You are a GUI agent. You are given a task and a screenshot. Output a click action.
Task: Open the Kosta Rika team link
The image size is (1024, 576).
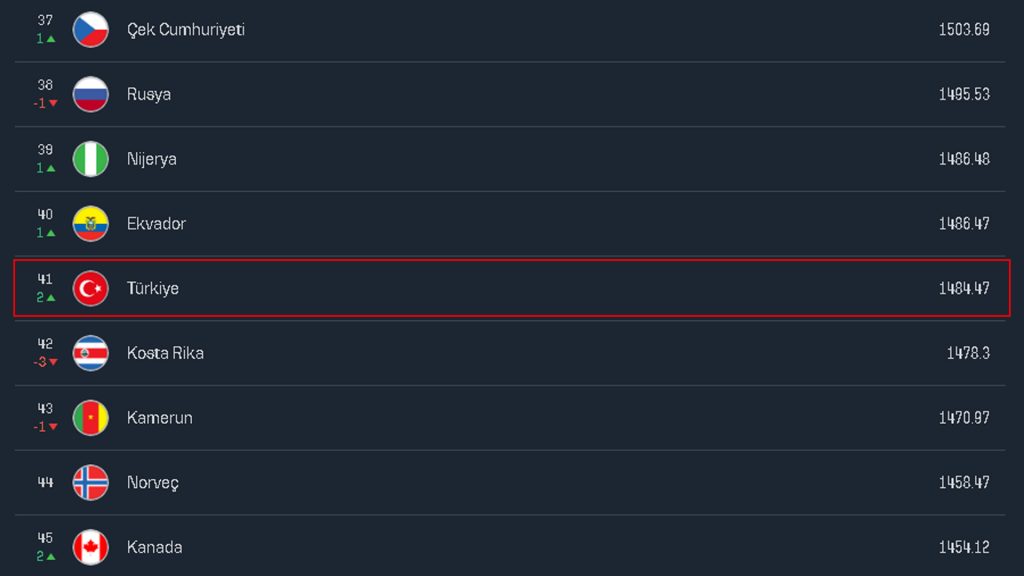coord(165,353)
